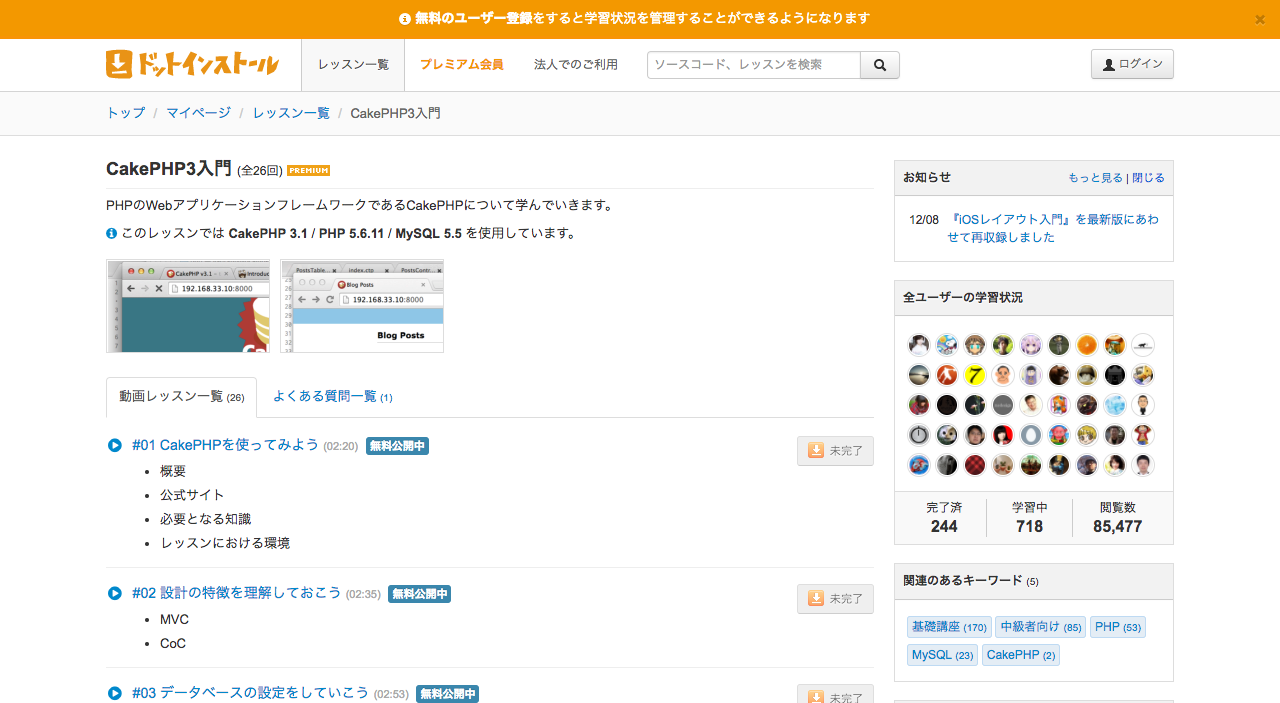Open the light blue watercolor user avatar

(1115, 405)
